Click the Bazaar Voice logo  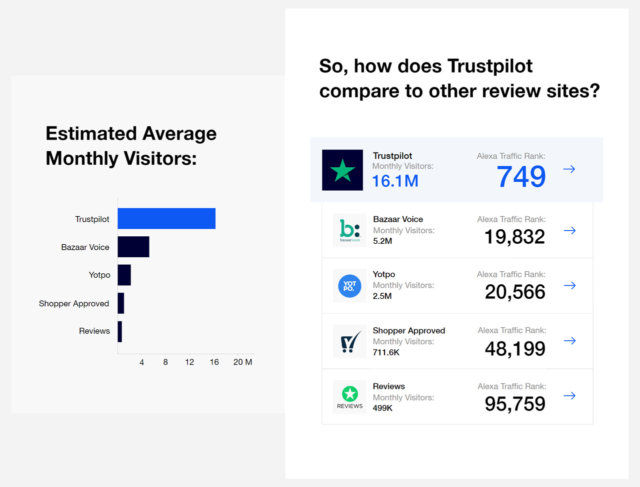tap(350, 230)
